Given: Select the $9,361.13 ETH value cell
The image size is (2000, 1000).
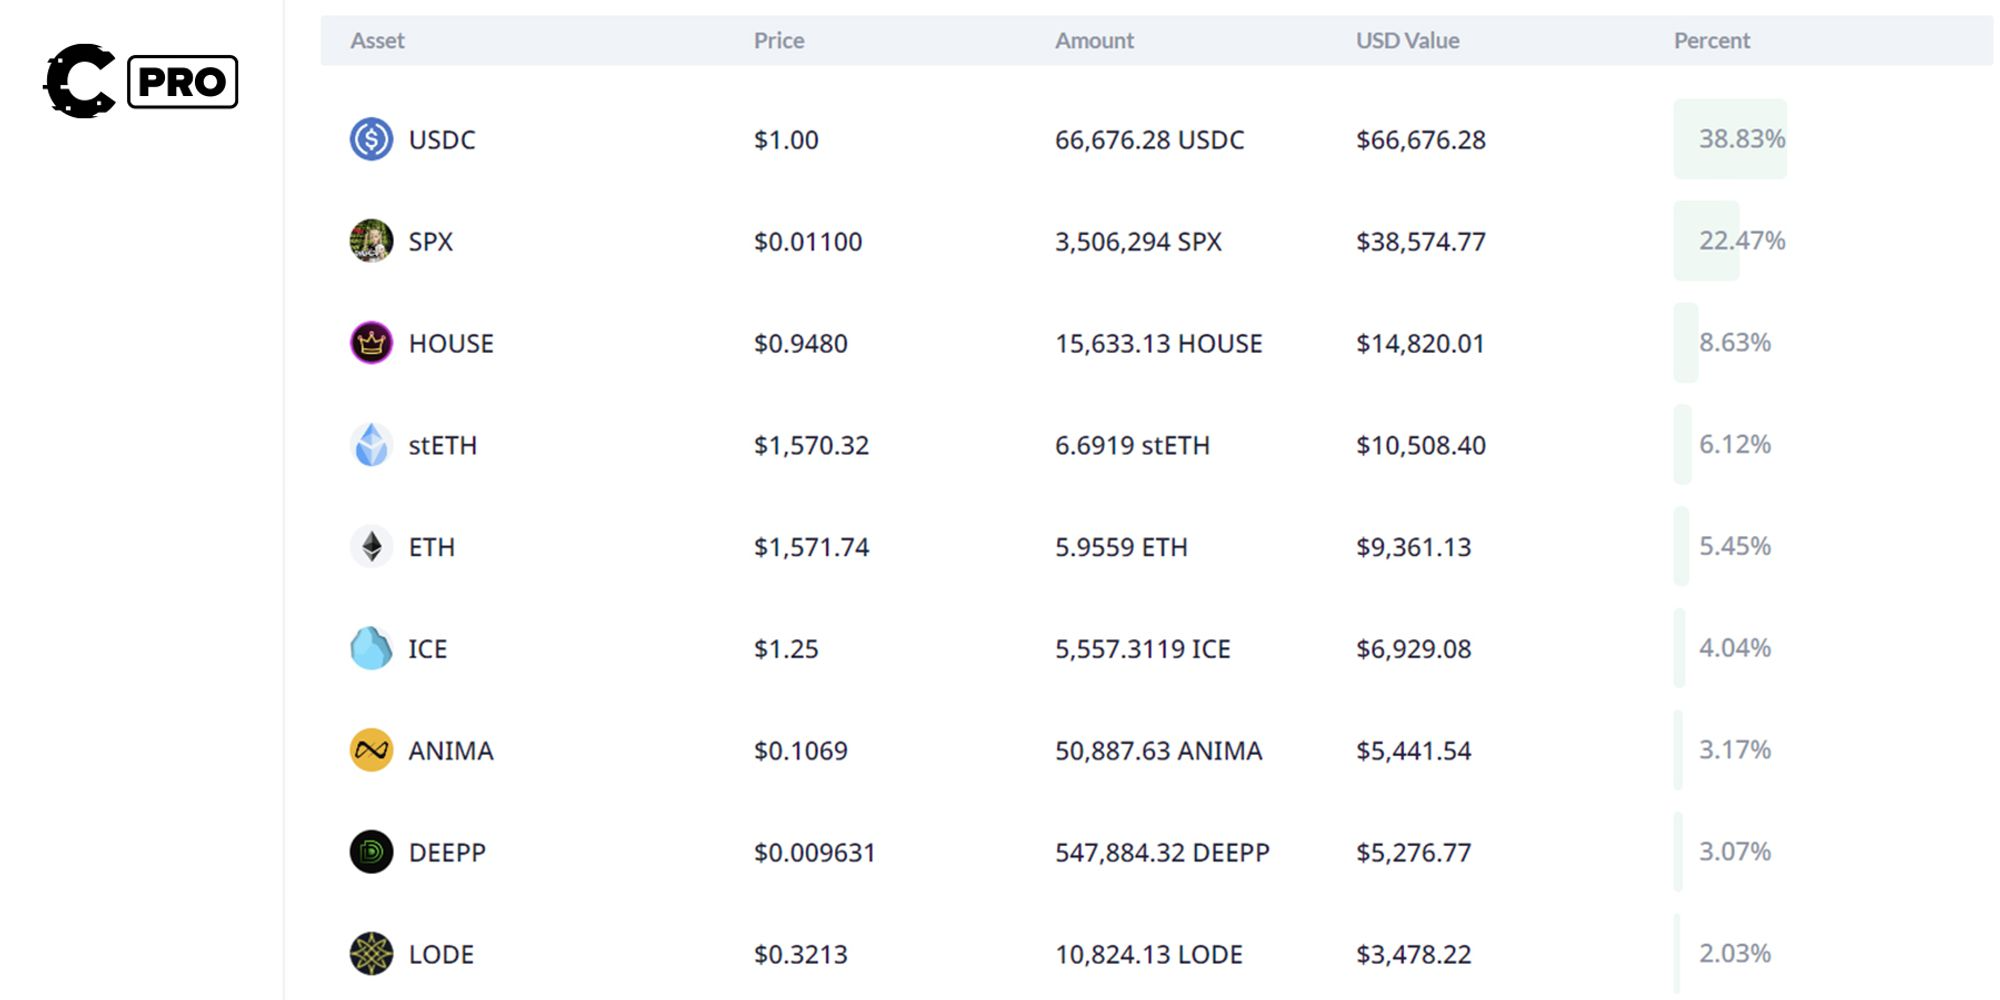Looking at the screenshot, I should [x=1413, y=547].
